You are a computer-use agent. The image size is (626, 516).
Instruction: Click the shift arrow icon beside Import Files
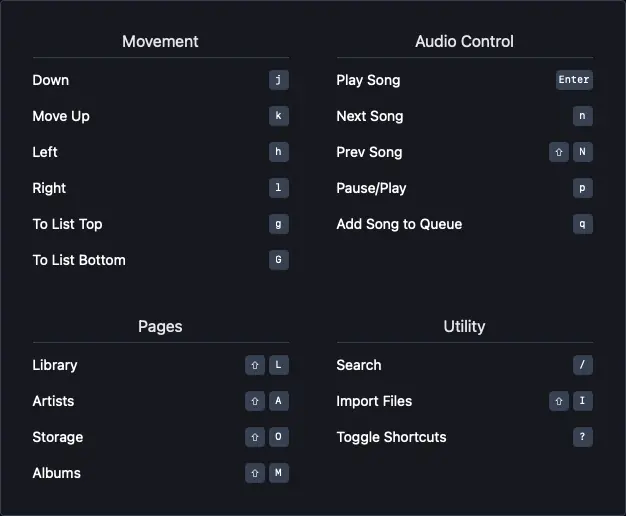click(559, 401)
